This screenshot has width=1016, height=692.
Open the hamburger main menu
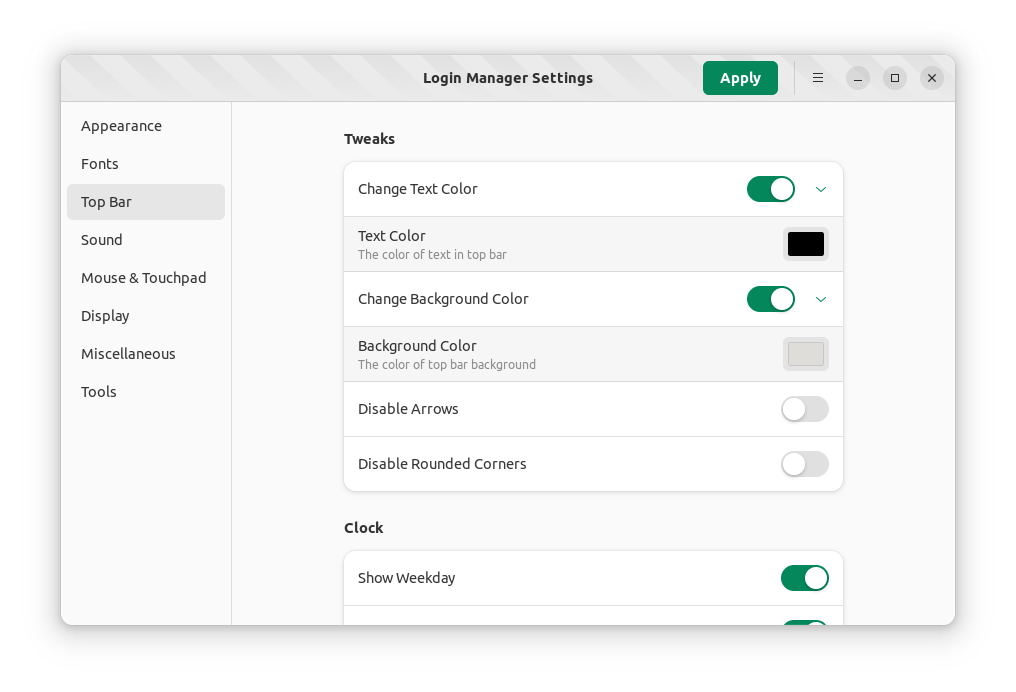coord(818,78)
